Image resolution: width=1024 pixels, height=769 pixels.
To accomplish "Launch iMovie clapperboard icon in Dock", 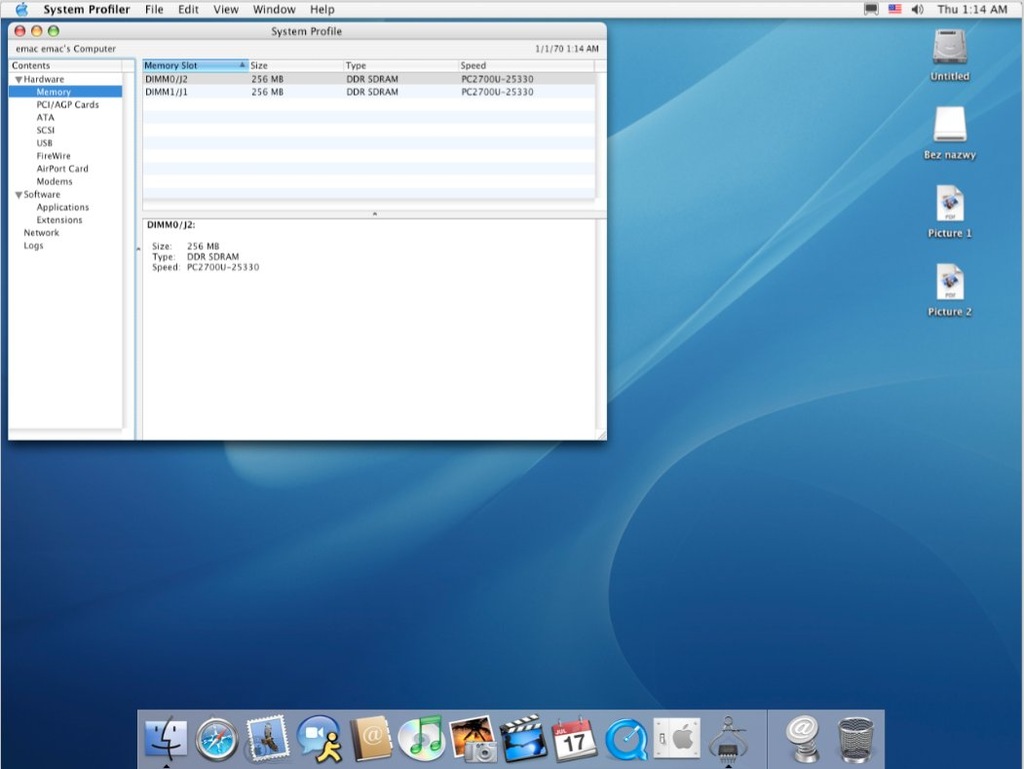I will click(524, 739).
